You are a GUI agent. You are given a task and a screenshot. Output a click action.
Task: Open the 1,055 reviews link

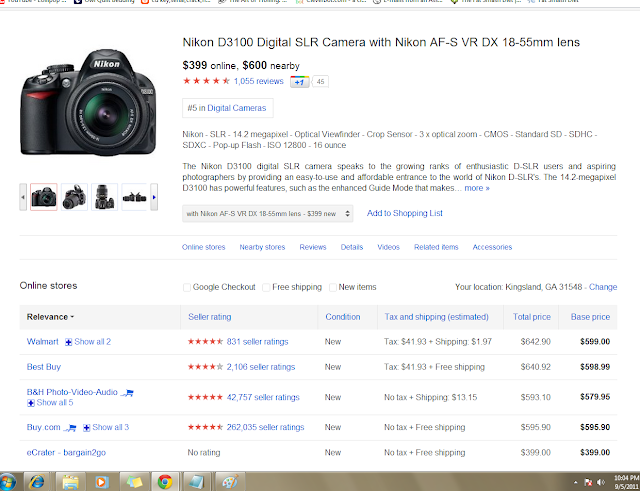pos(258,81)
